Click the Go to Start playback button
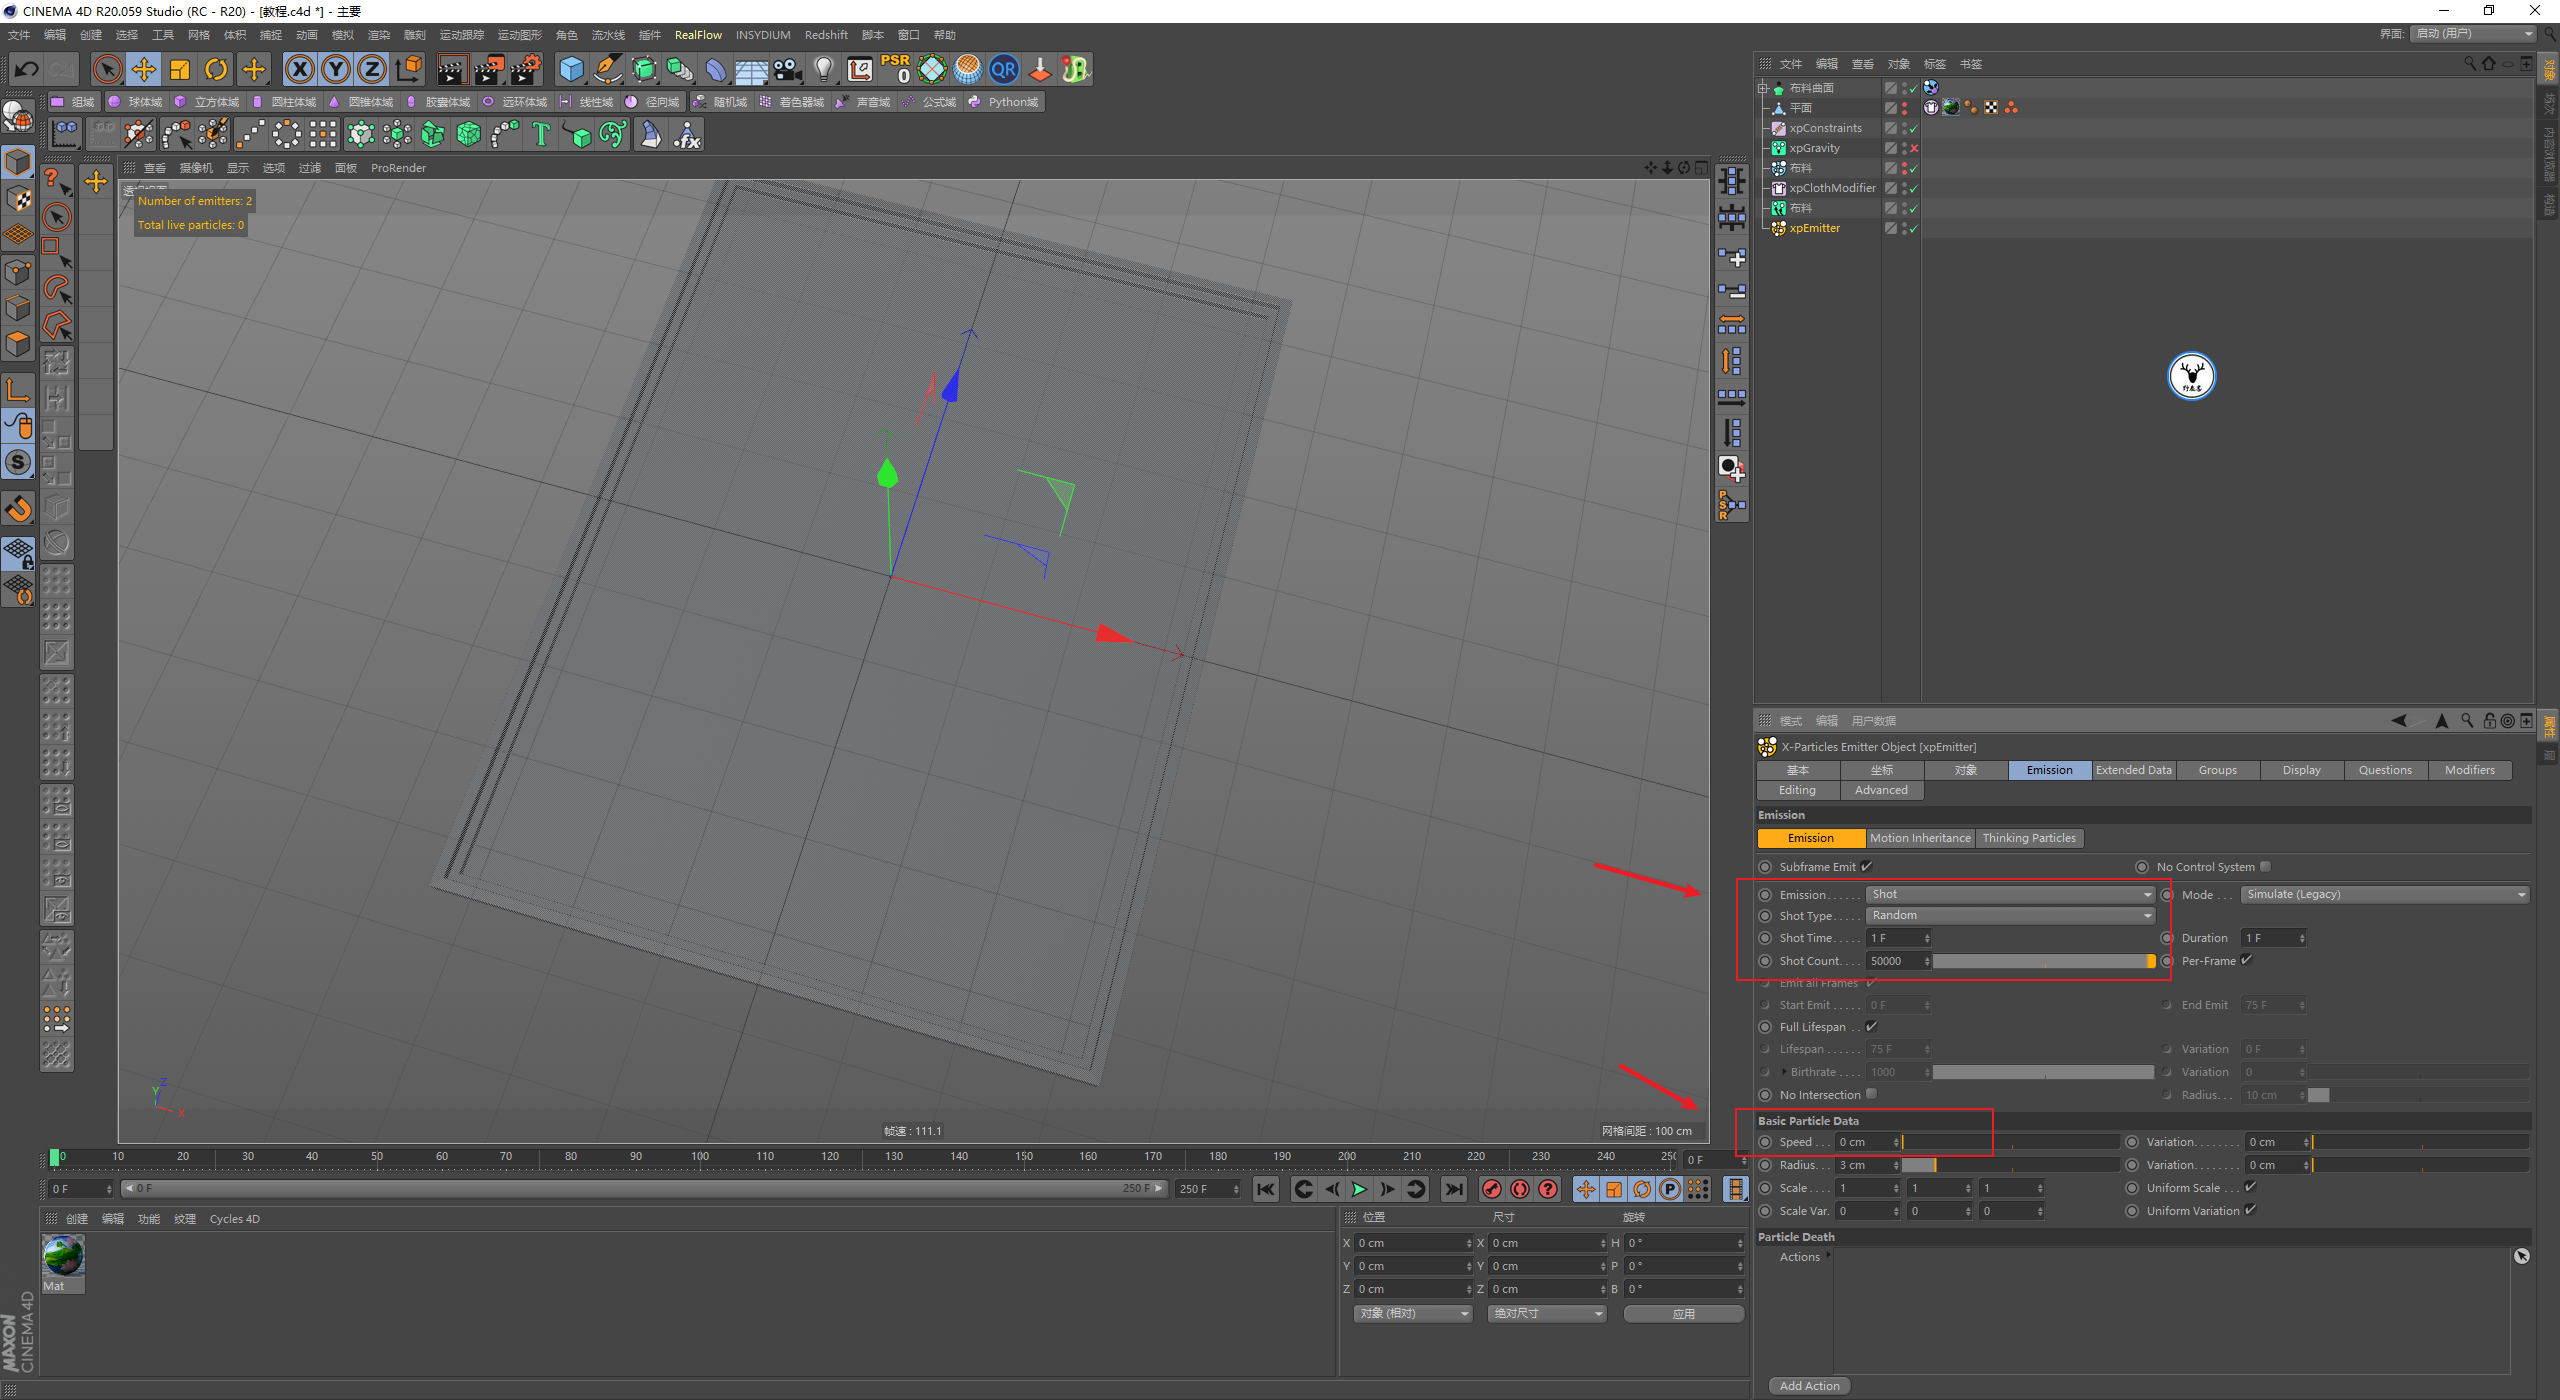2560x1400 pixels. pos(1266,1189)
